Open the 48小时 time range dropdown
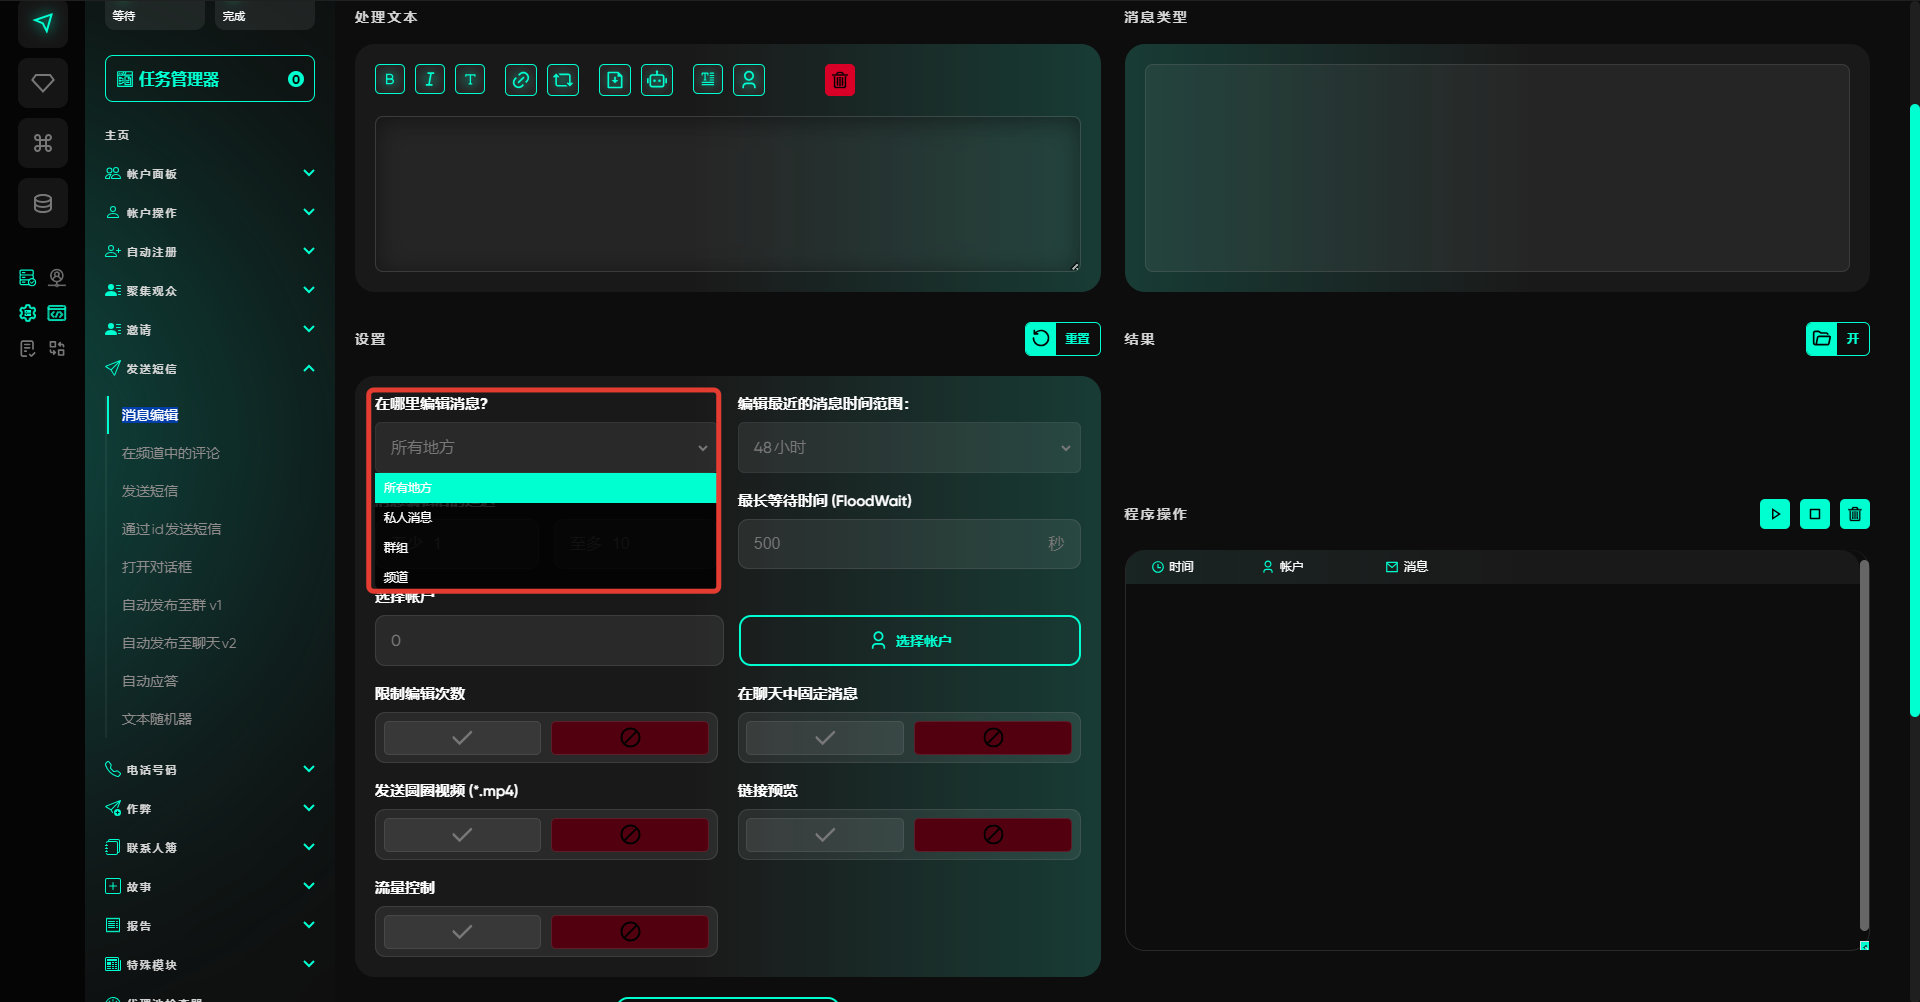Viewport: 1920px width, 1002px height. point(909,448)
